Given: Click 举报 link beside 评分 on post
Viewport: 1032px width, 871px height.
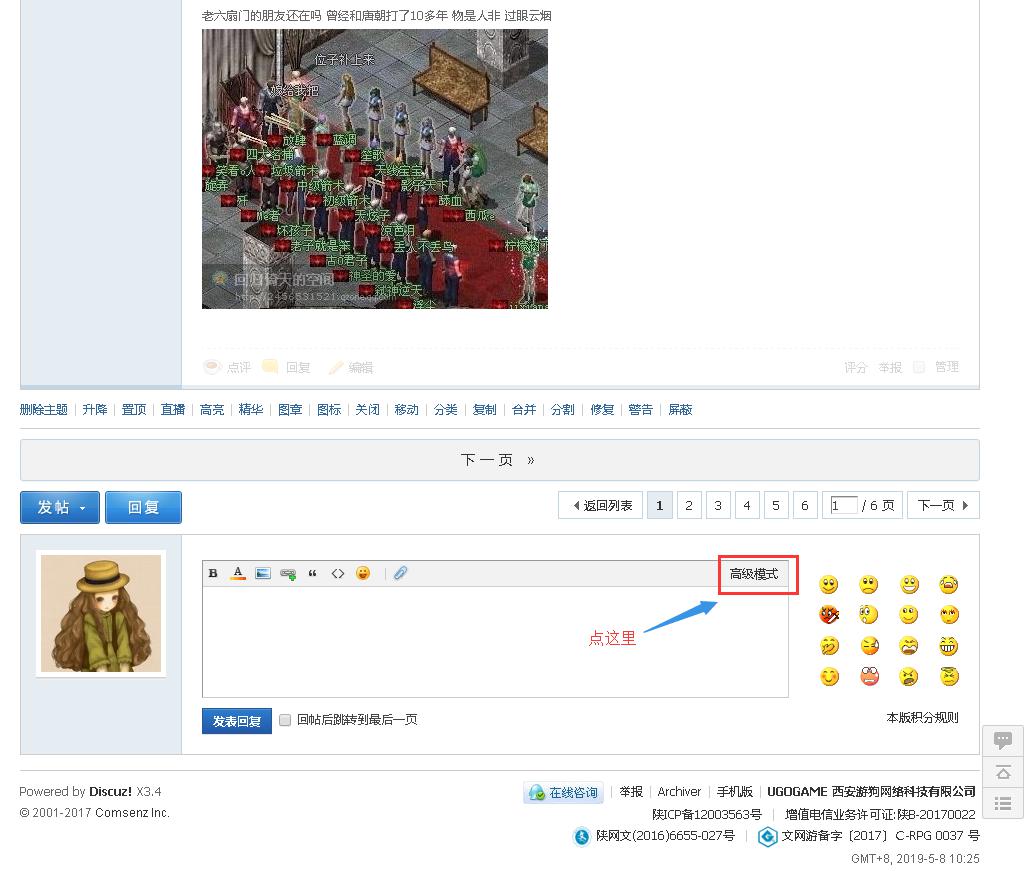Looking at the screenshot, I should point(890,367).
